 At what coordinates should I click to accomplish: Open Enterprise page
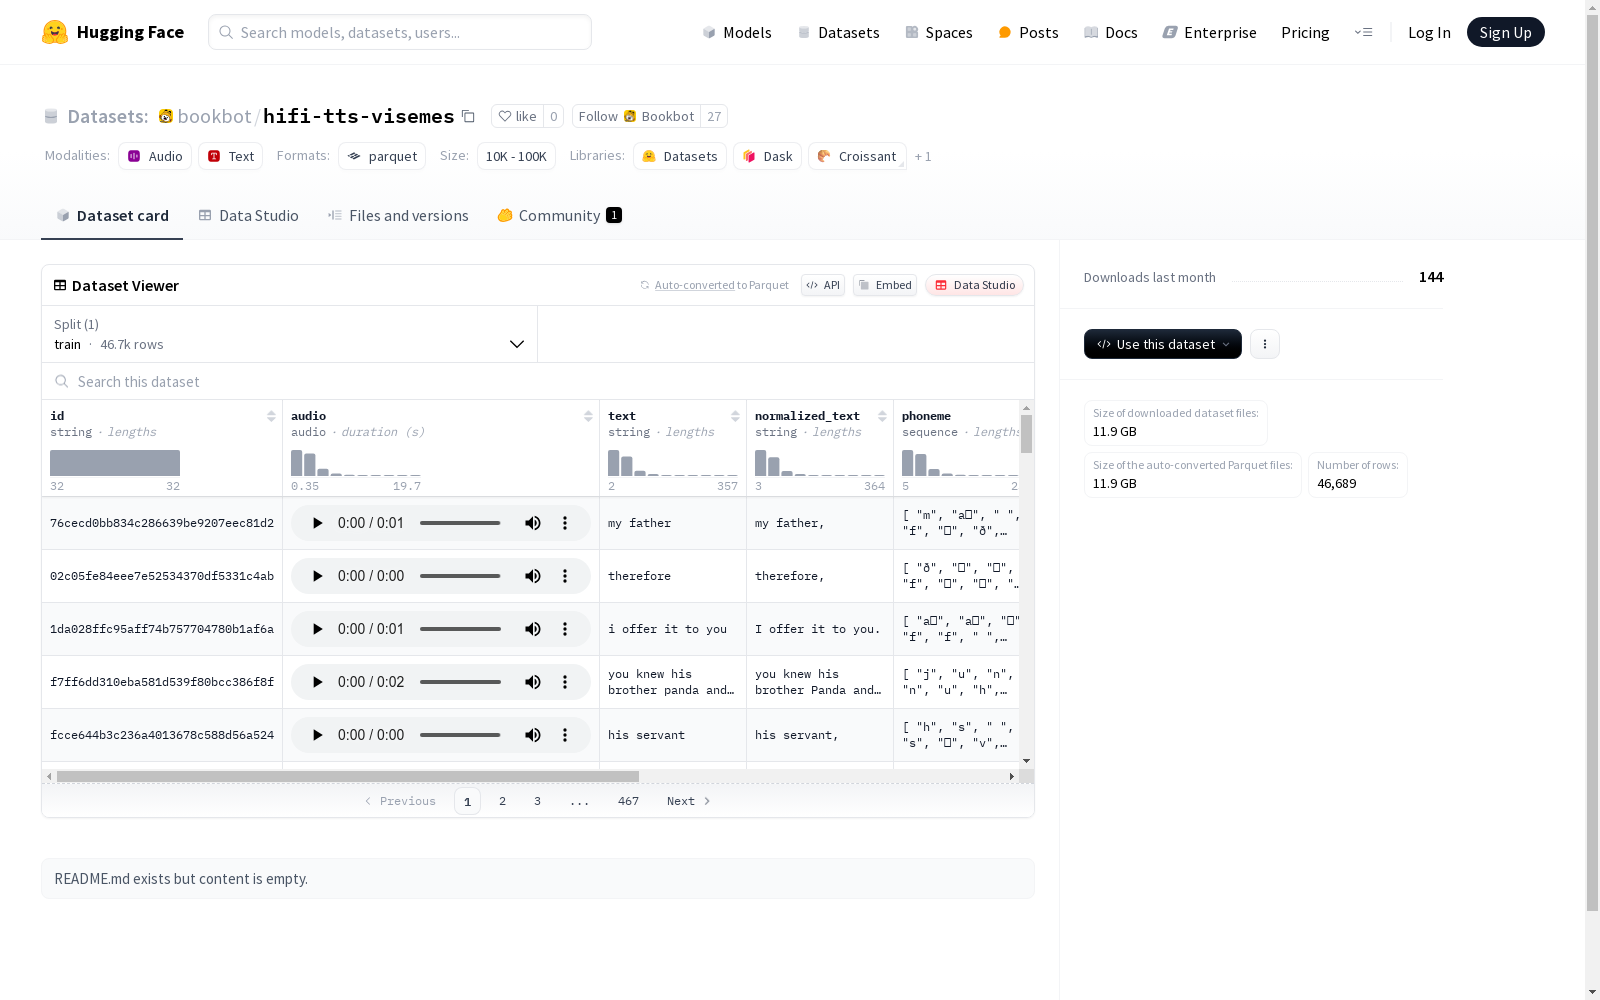[1210, 32]
